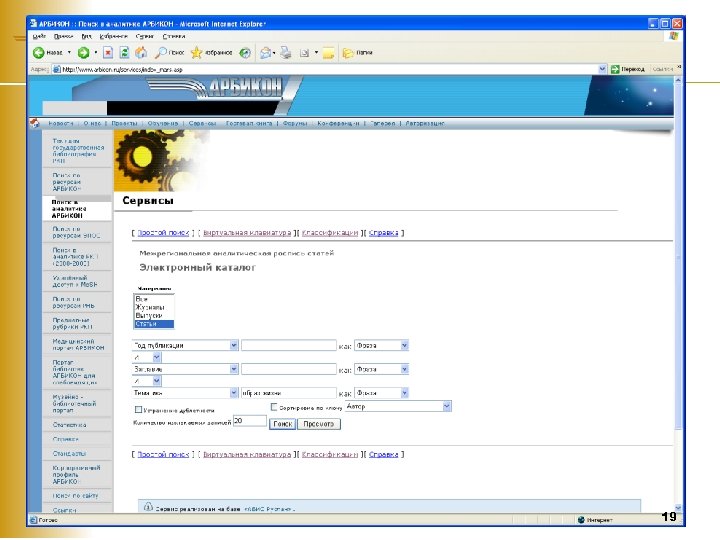This screenshot has height=540, width=720.
Task: Click the Поиск search button in form
Action: point(282,424)
